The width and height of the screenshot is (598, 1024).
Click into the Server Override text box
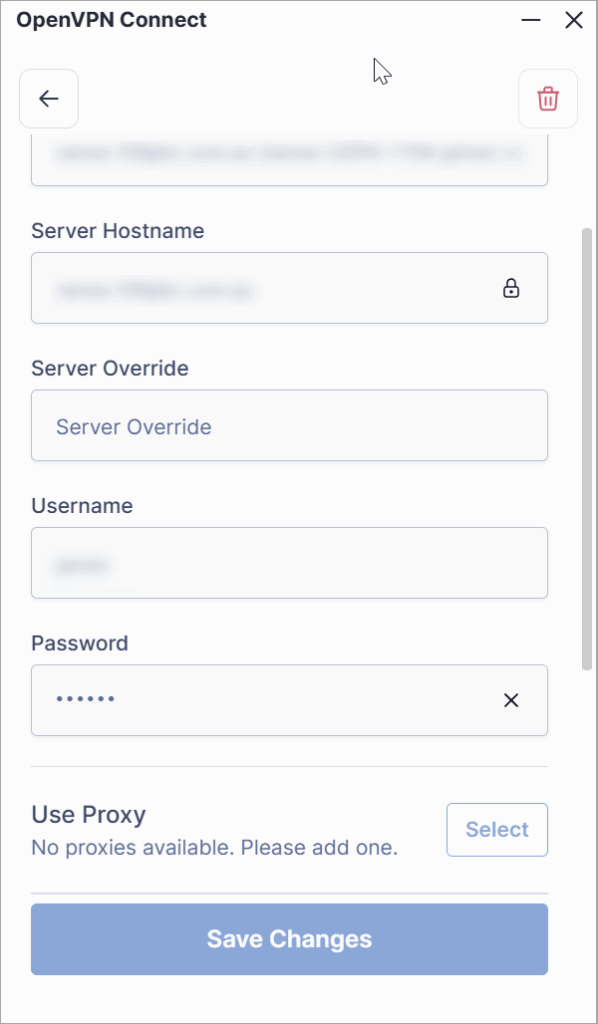[289, 425]
